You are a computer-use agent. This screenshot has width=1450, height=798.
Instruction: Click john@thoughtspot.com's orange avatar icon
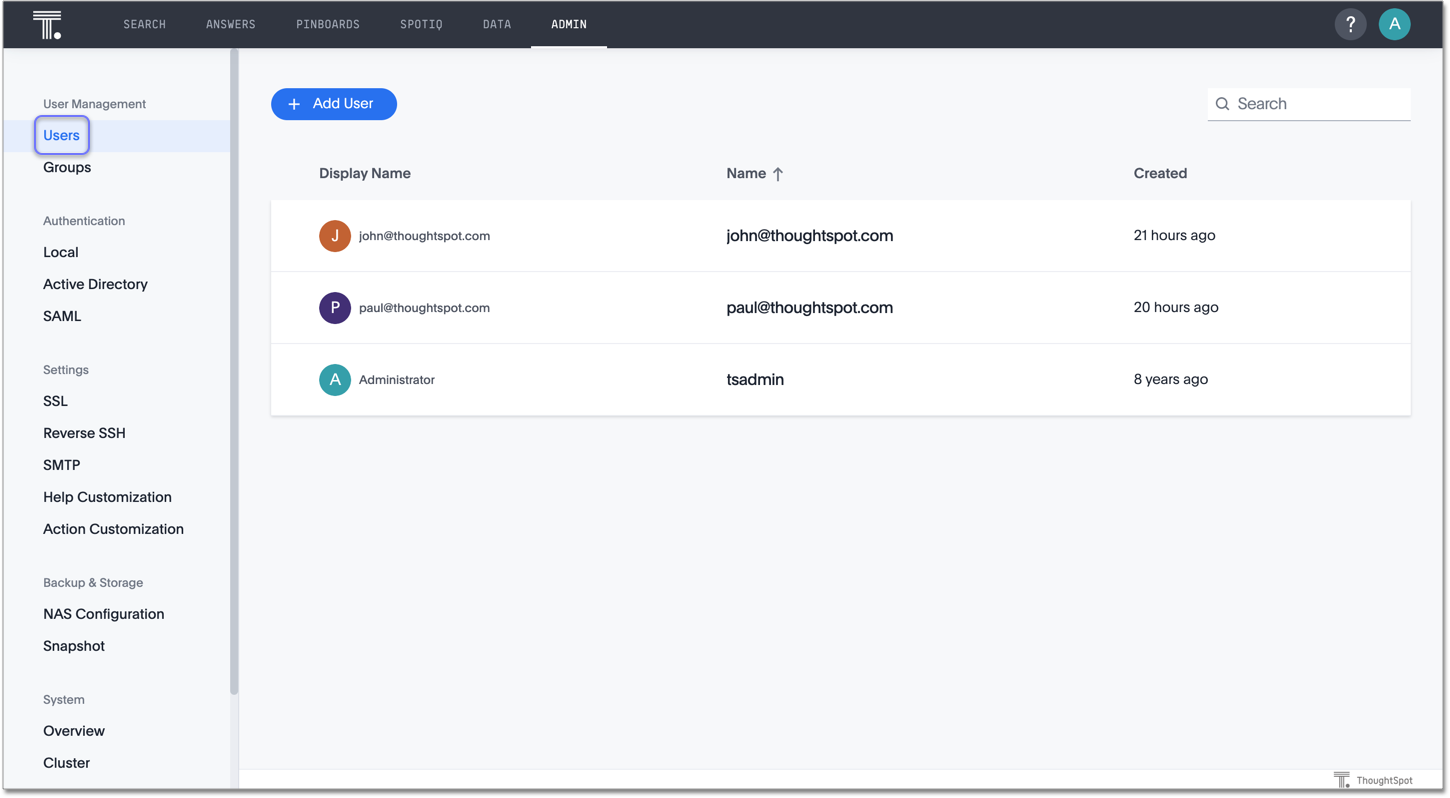tap(335, 236)
